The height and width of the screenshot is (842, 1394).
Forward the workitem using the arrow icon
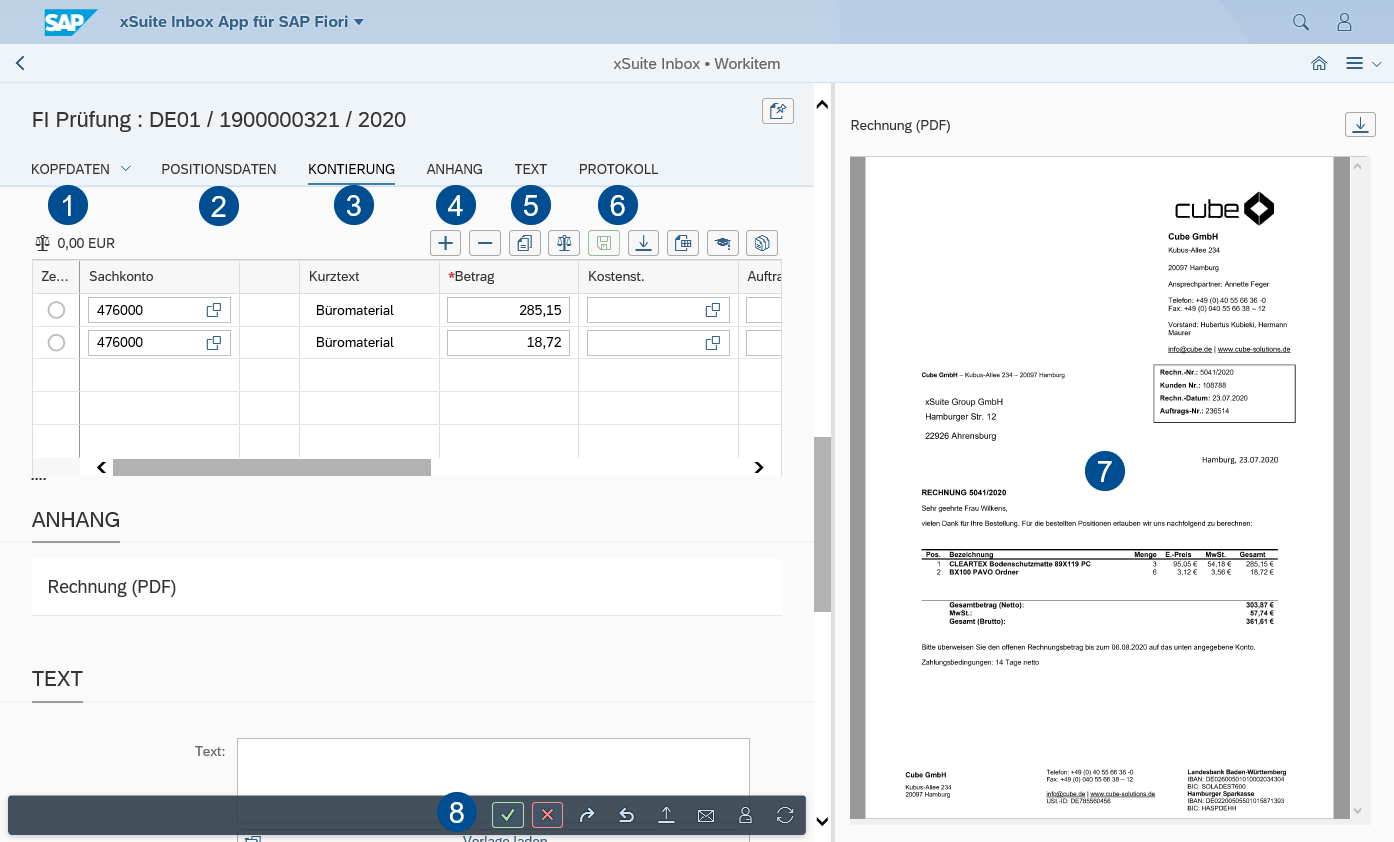[586, 815]
